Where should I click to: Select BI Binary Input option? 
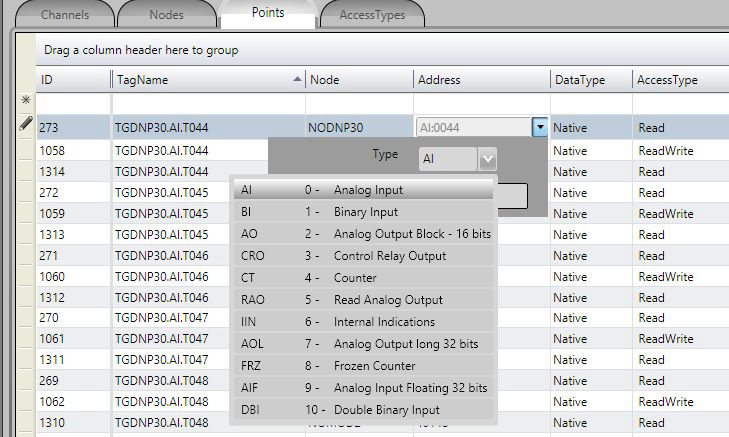point(362,212)
